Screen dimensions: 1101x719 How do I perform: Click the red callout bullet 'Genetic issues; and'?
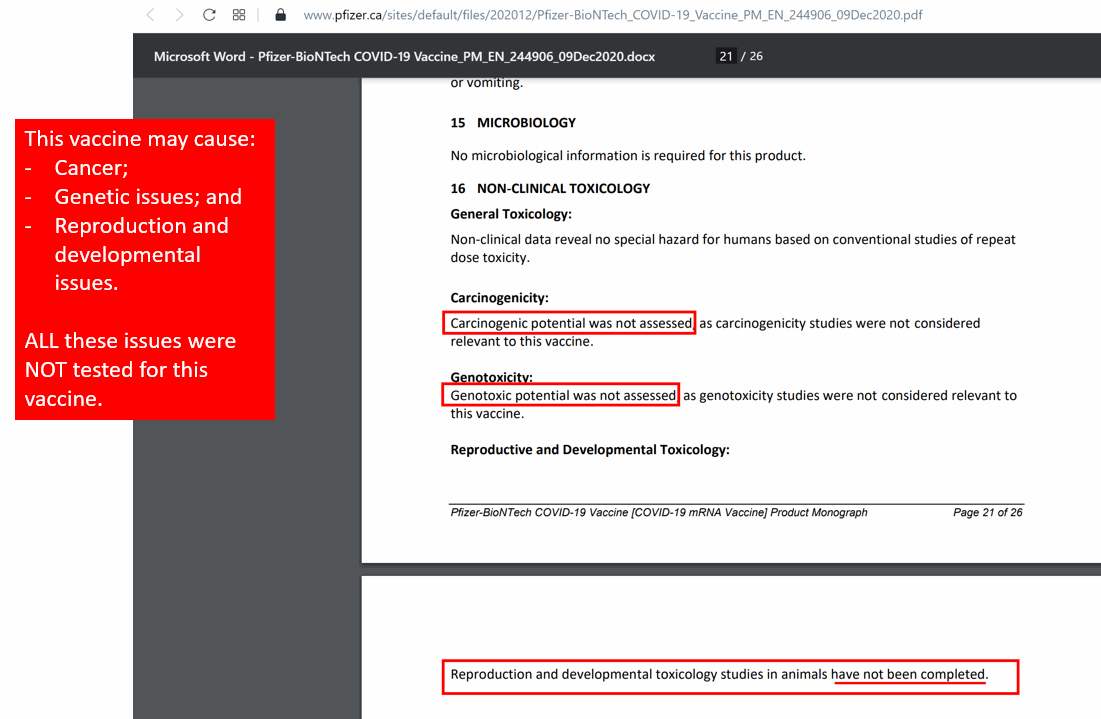click(148, 197)
